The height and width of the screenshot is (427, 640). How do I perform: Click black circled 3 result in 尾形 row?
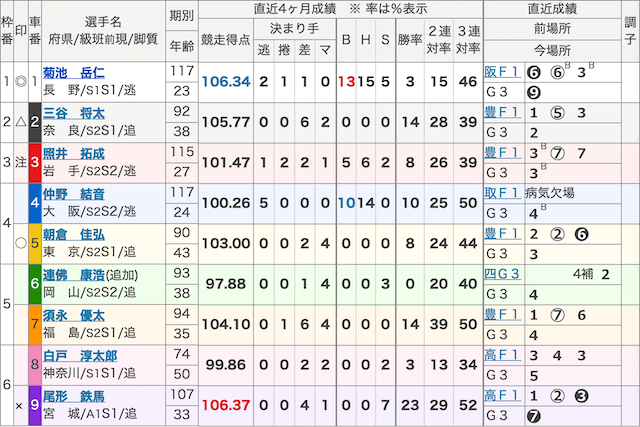click(582, 396)
